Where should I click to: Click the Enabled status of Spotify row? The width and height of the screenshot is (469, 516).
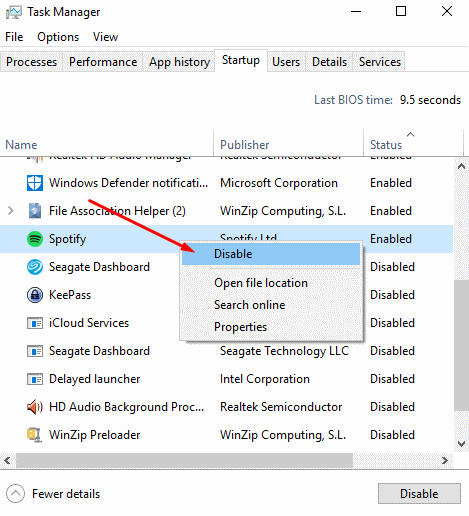tap(391, 239)
